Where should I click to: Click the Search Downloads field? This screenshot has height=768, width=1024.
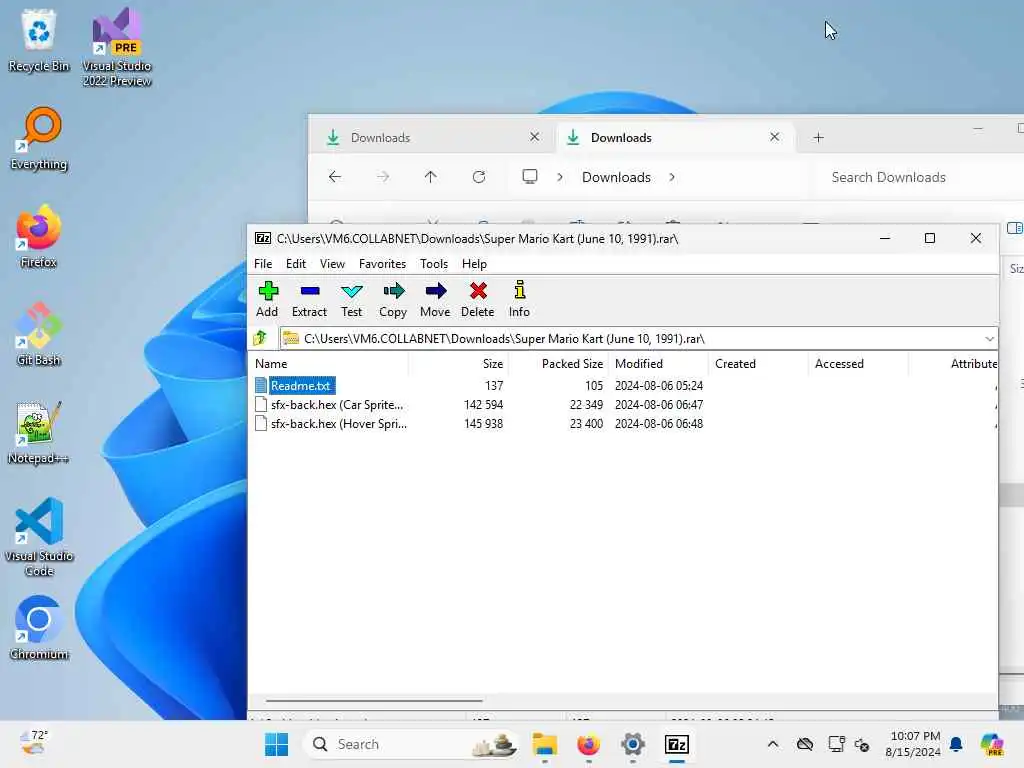(x=920, y=177)
